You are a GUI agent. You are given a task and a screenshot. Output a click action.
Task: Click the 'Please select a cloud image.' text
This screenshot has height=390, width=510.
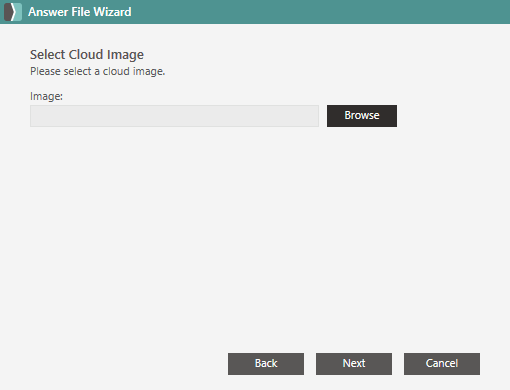coord(97,71)
